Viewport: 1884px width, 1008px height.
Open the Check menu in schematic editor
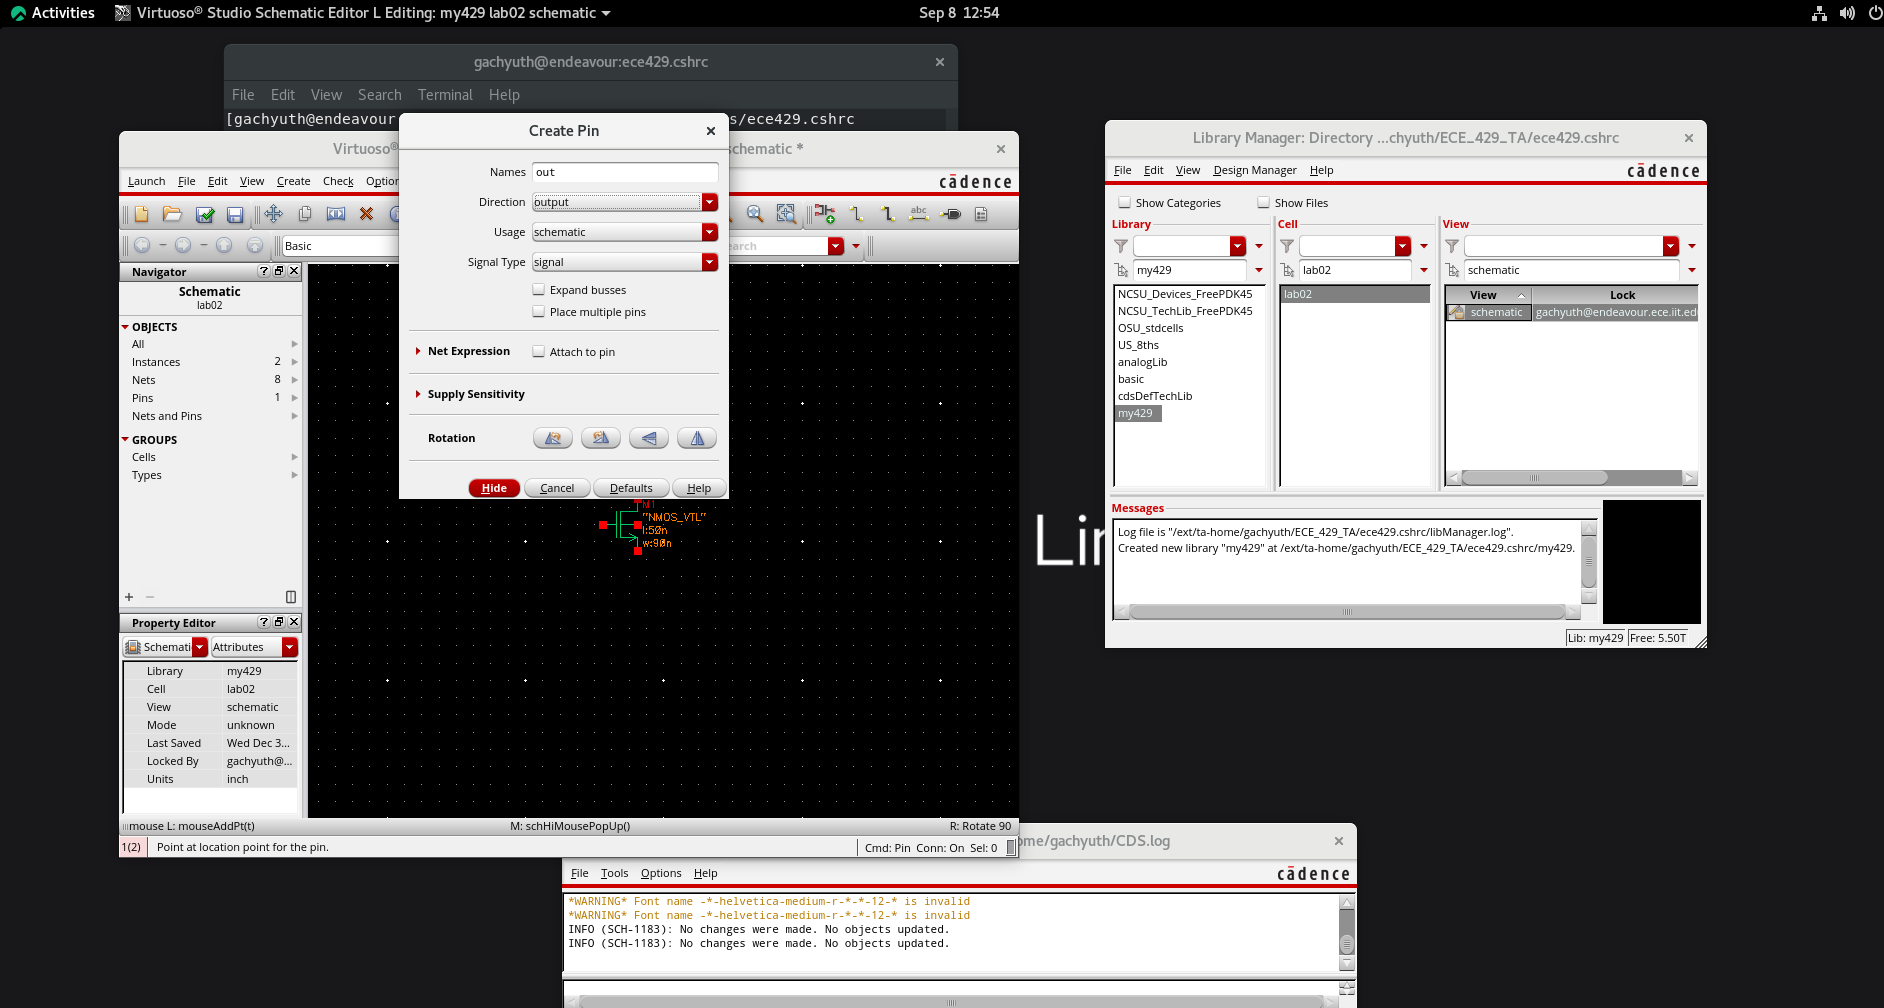(338, 181)
